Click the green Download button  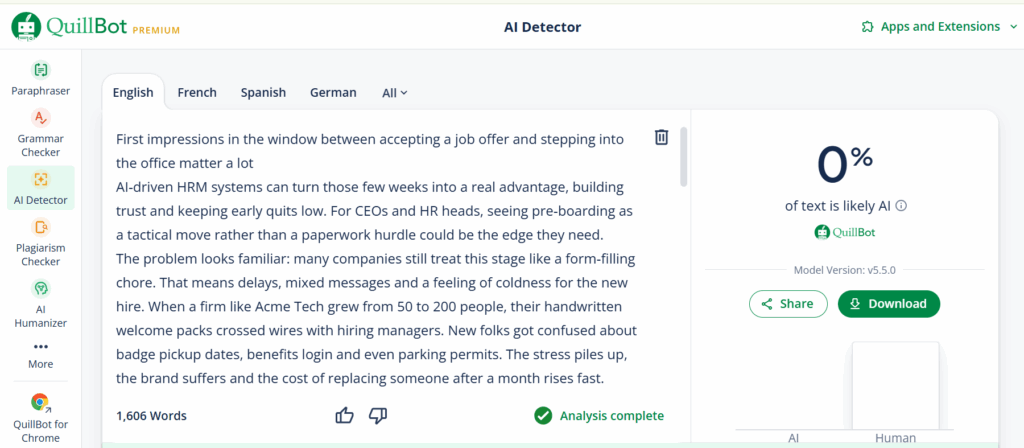click(x=889, y=304)
